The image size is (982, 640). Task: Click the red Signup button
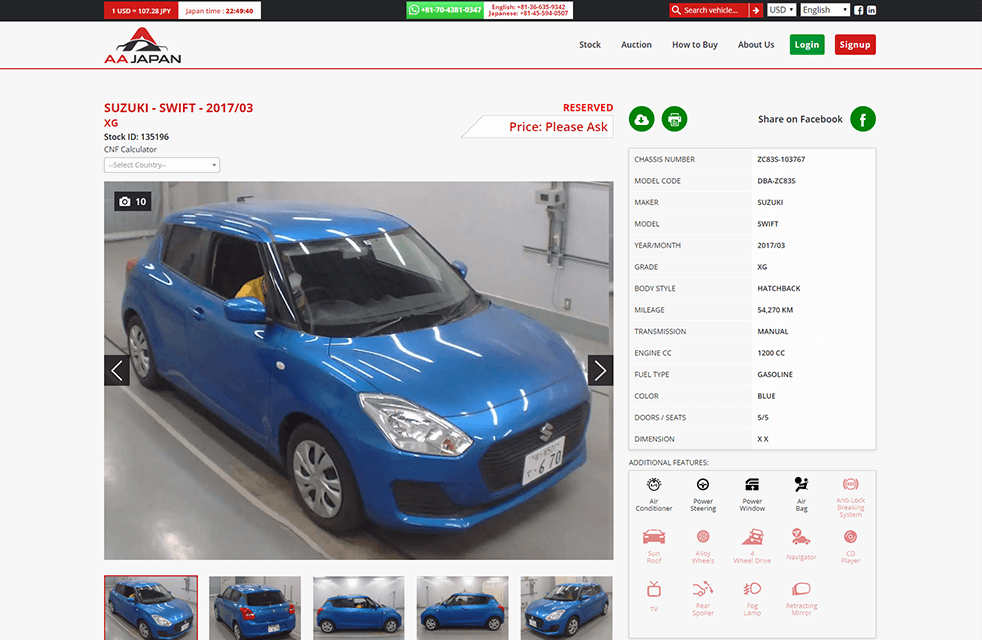coord(855,45)
